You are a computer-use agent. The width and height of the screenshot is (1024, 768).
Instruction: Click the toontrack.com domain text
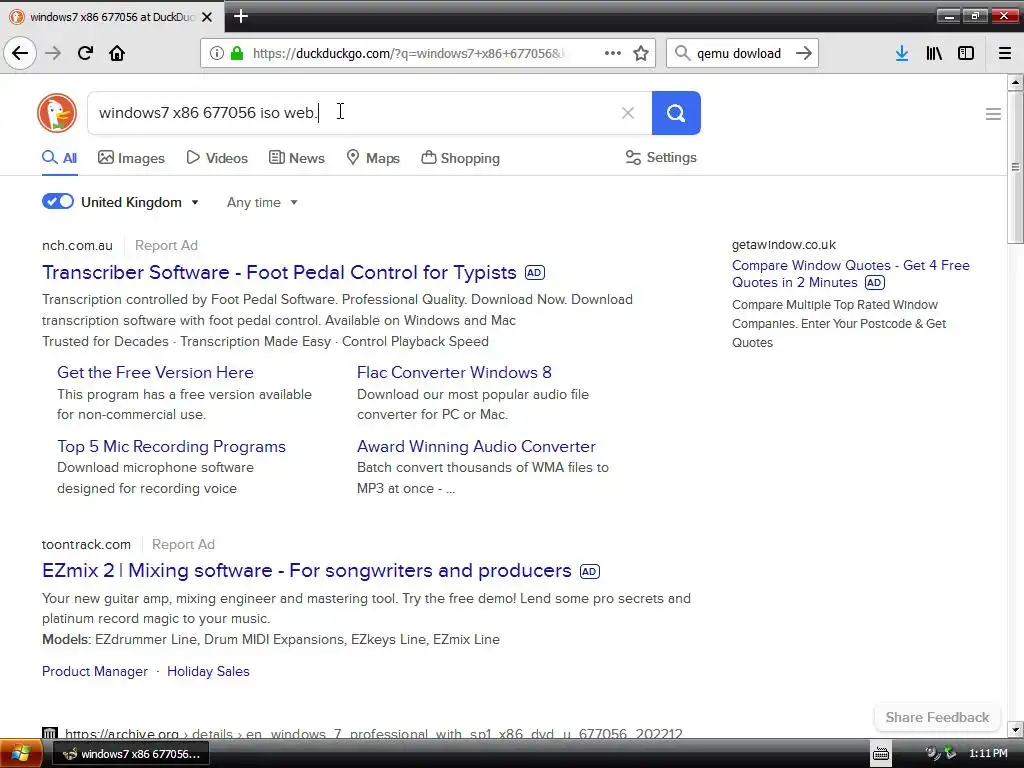point(86,545)
